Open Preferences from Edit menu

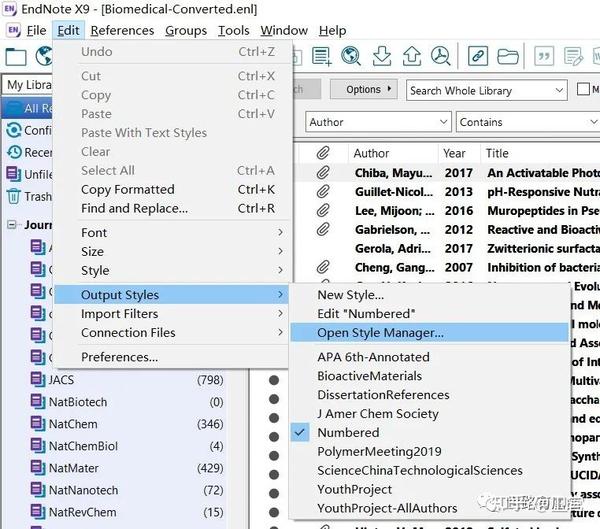(x=170, y=357)
